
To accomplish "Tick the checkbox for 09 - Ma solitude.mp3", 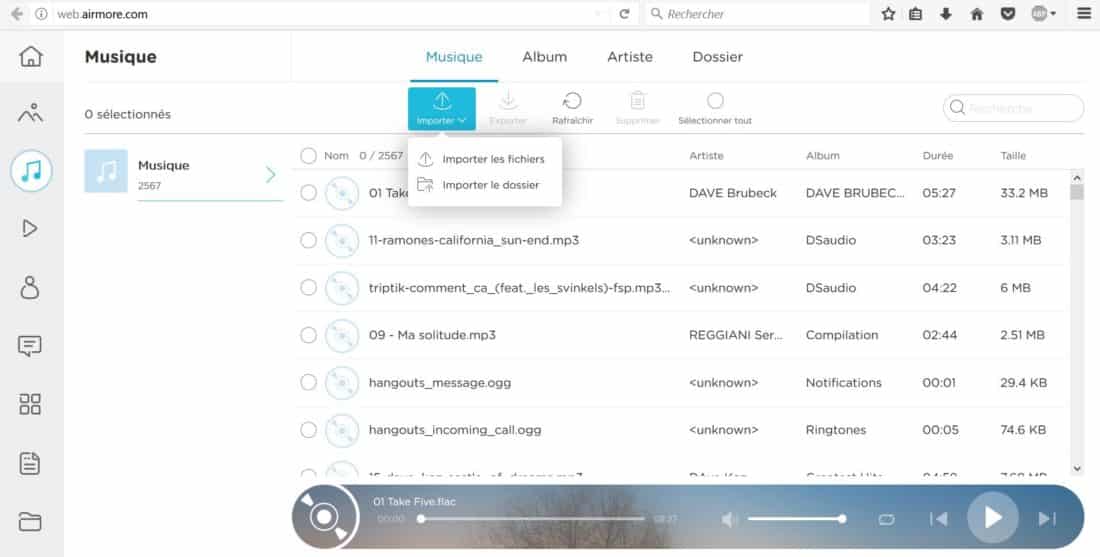I will click(308, 335).
